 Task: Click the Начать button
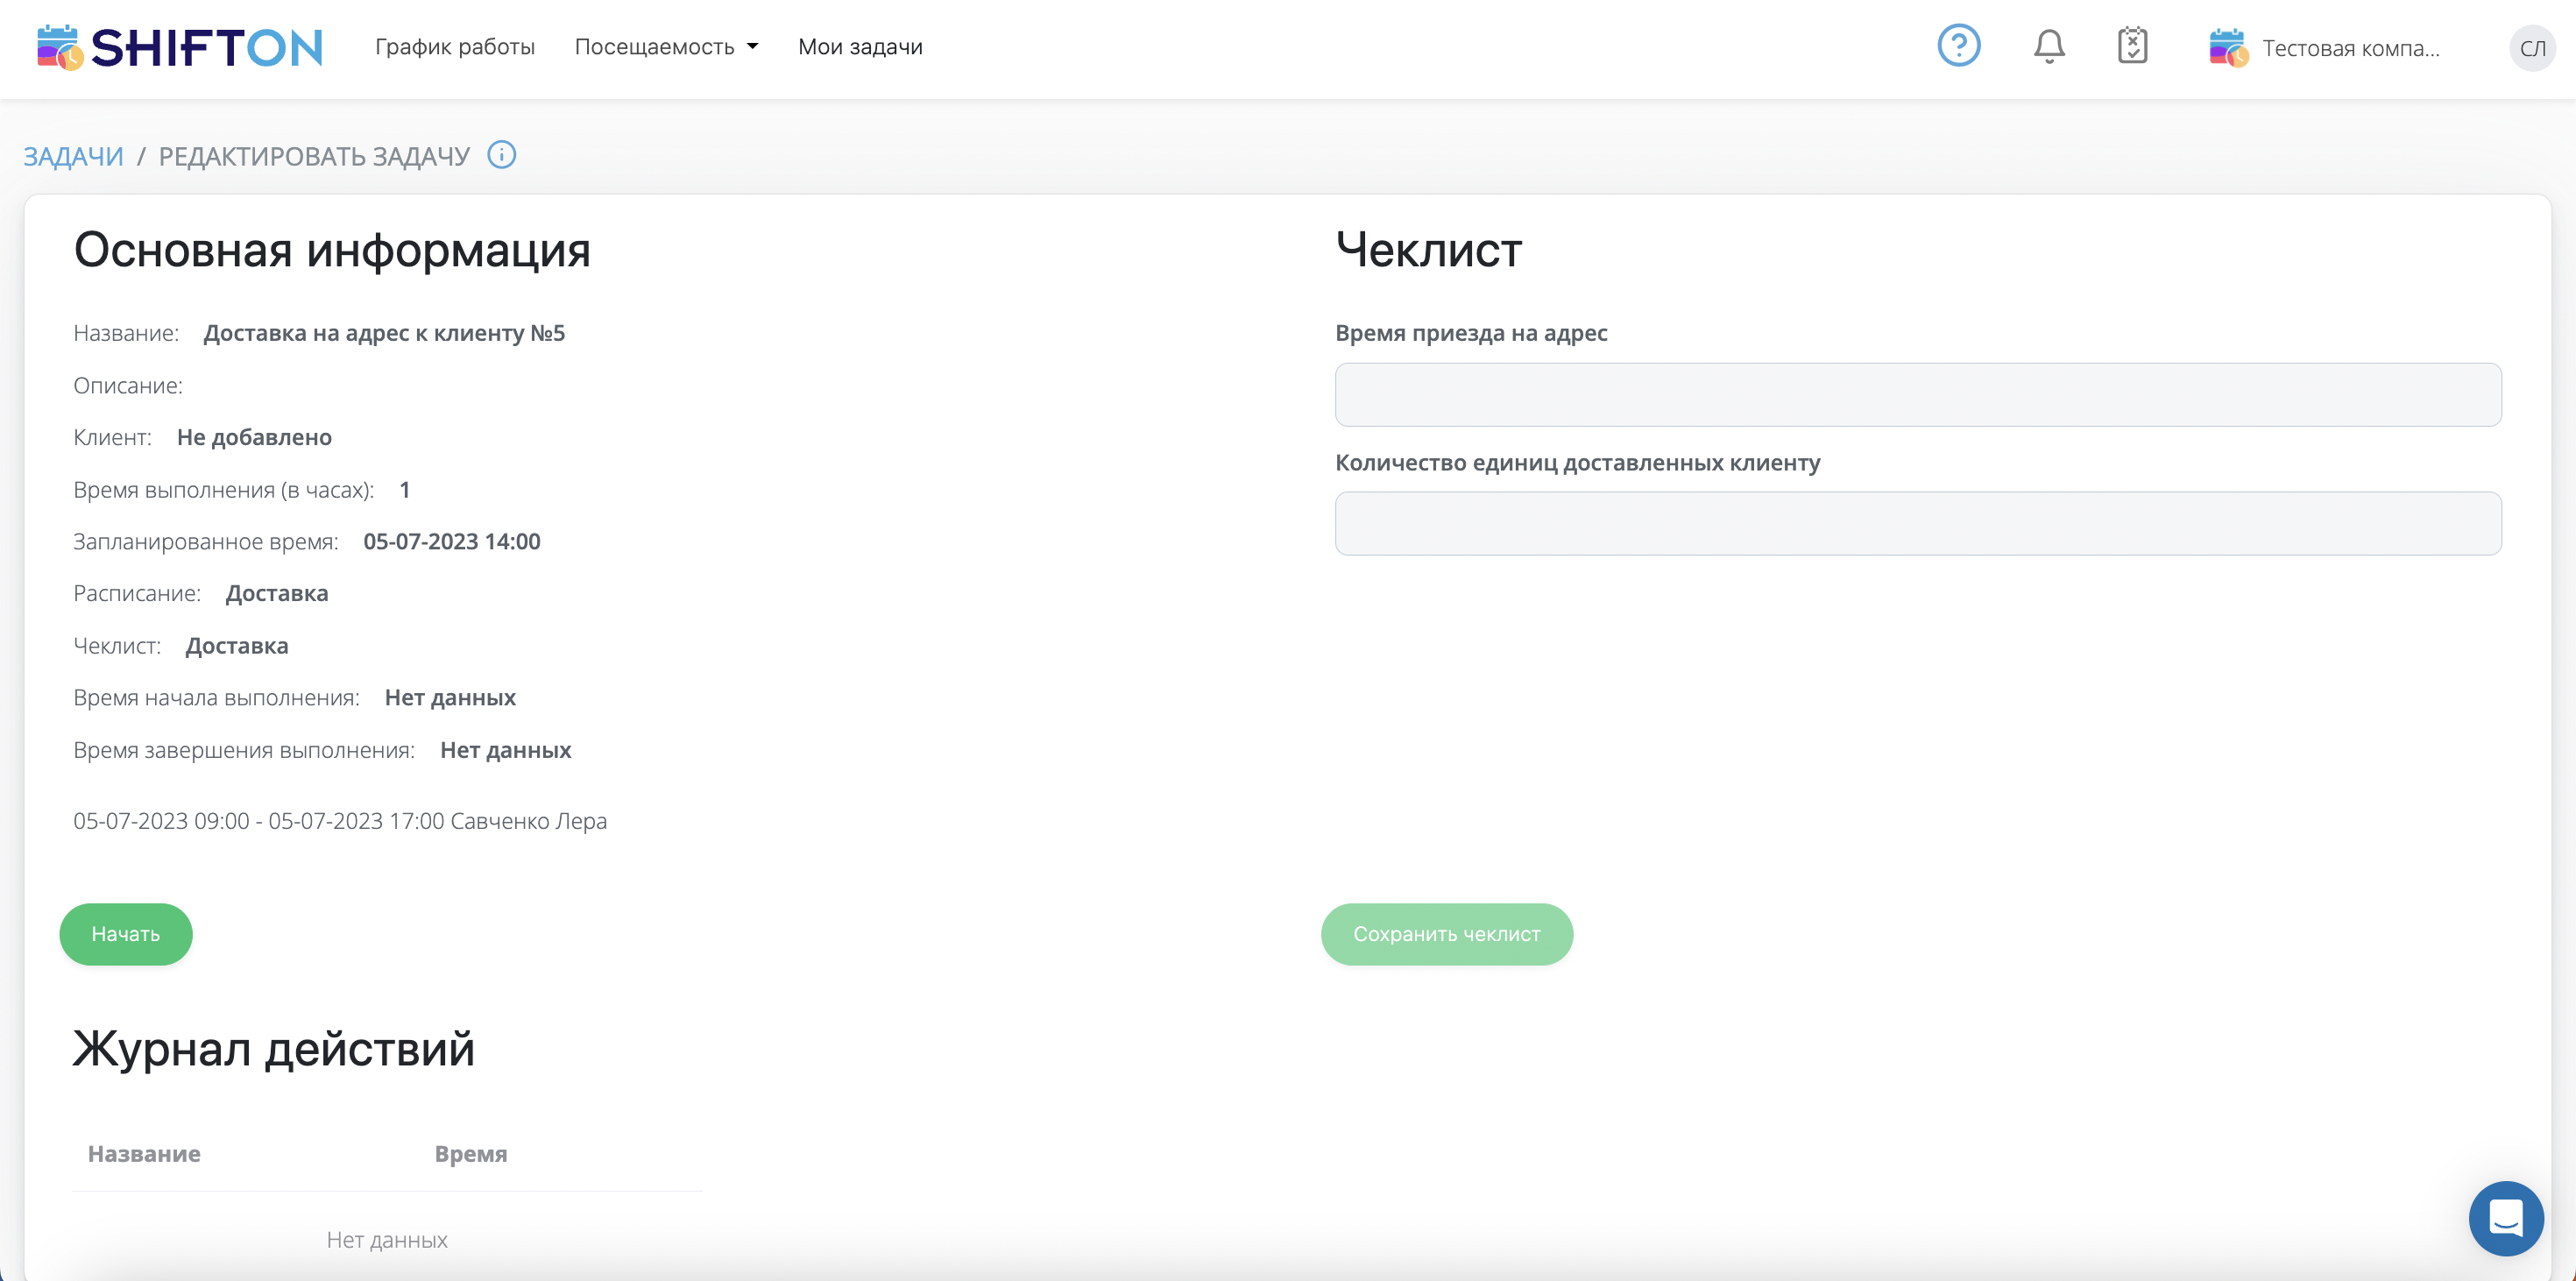point(126,934)
